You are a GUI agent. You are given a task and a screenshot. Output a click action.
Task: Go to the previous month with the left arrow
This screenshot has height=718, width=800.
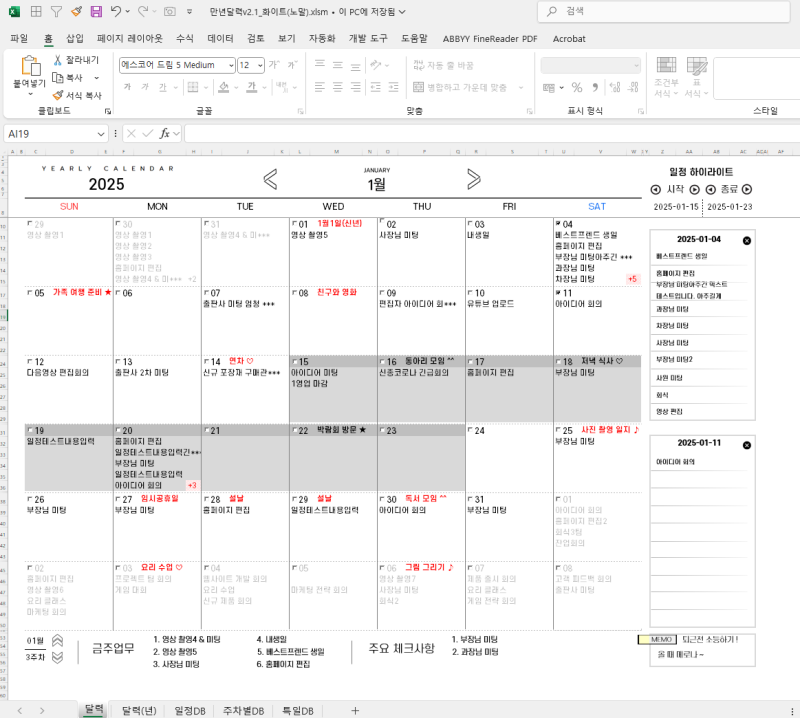tap(270, 179)
